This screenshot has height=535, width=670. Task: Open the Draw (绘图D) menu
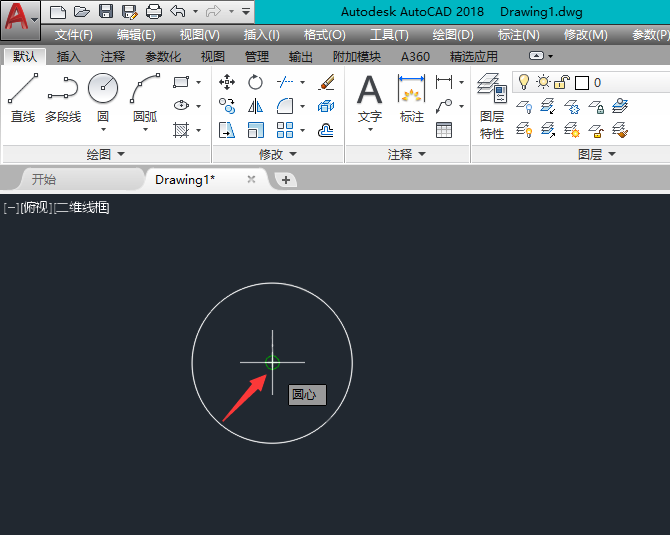pyautogui.click(x=453, y=35)
